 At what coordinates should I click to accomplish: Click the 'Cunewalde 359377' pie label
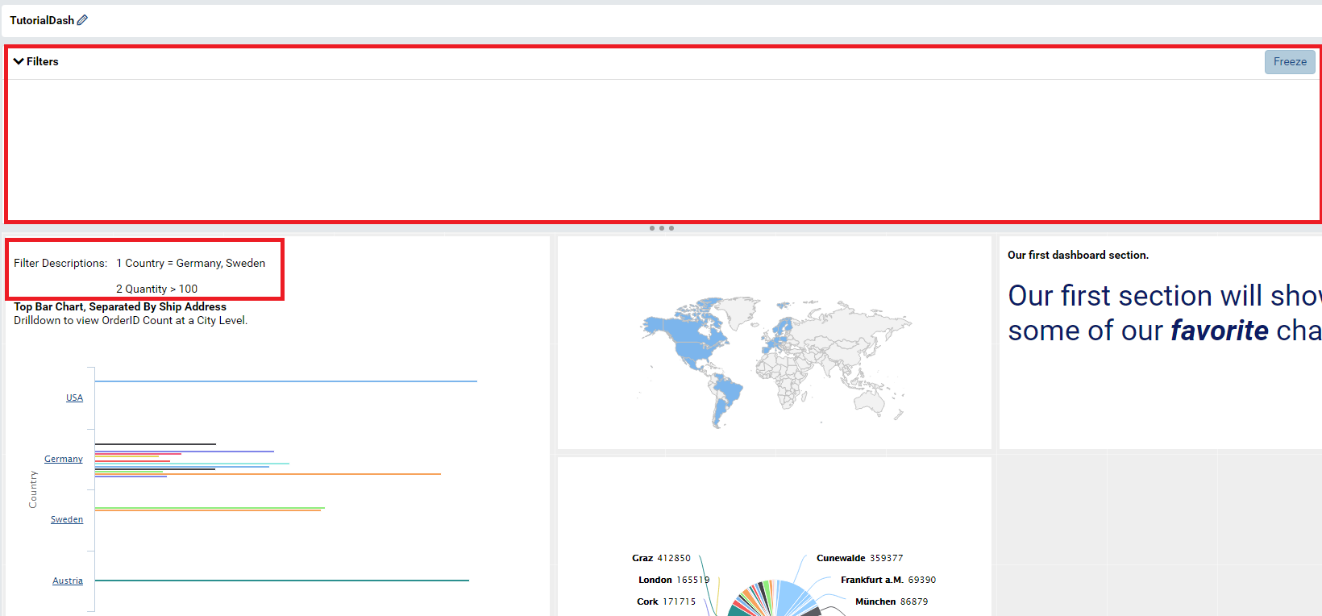pyautogui.click(x=859, y=559)
